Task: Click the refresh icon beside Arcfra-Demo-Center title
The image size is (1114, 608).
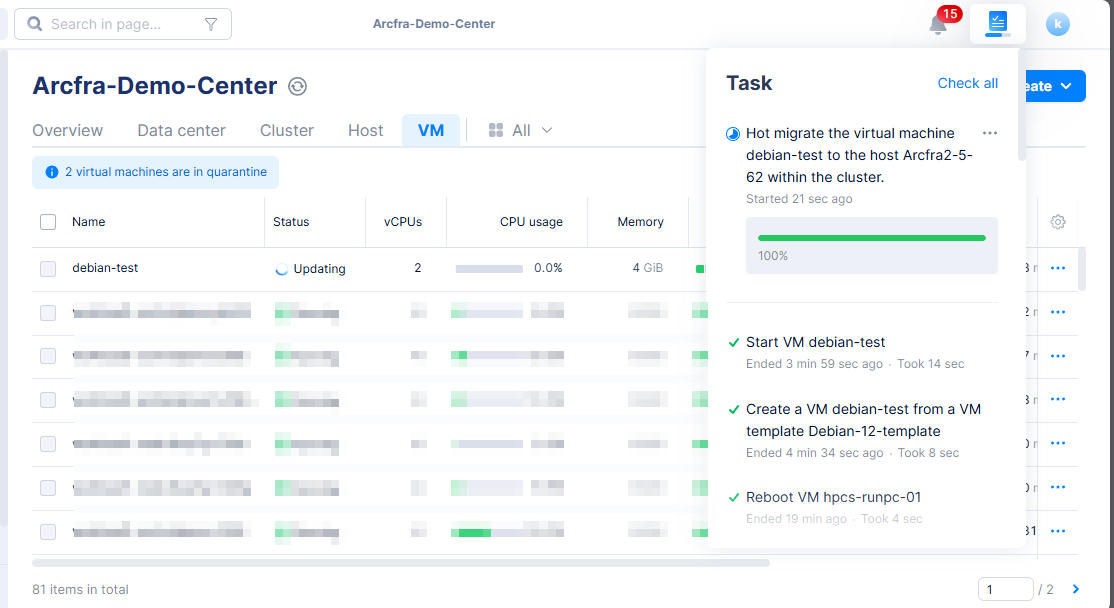Action: pyautogui.click(x=297, y=87)
